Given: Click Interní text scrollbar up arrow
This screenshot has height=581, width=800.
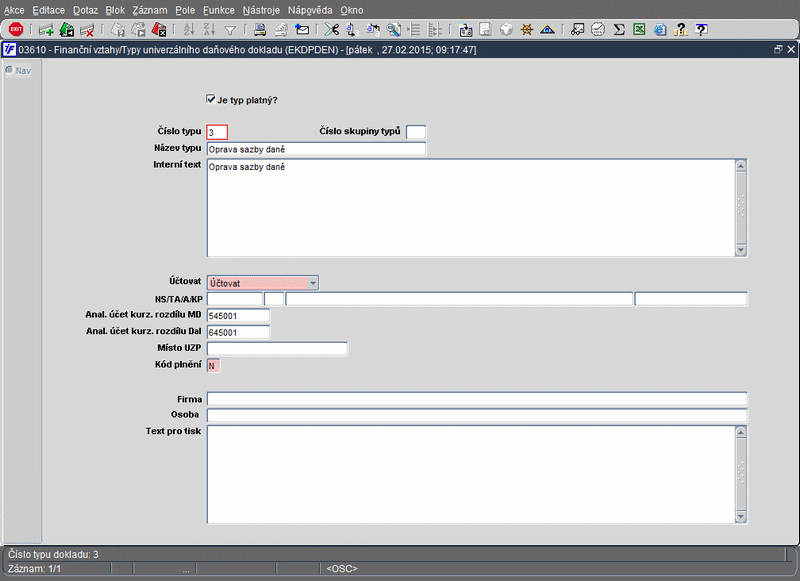Looking at the screenshot, I should 741,165.
